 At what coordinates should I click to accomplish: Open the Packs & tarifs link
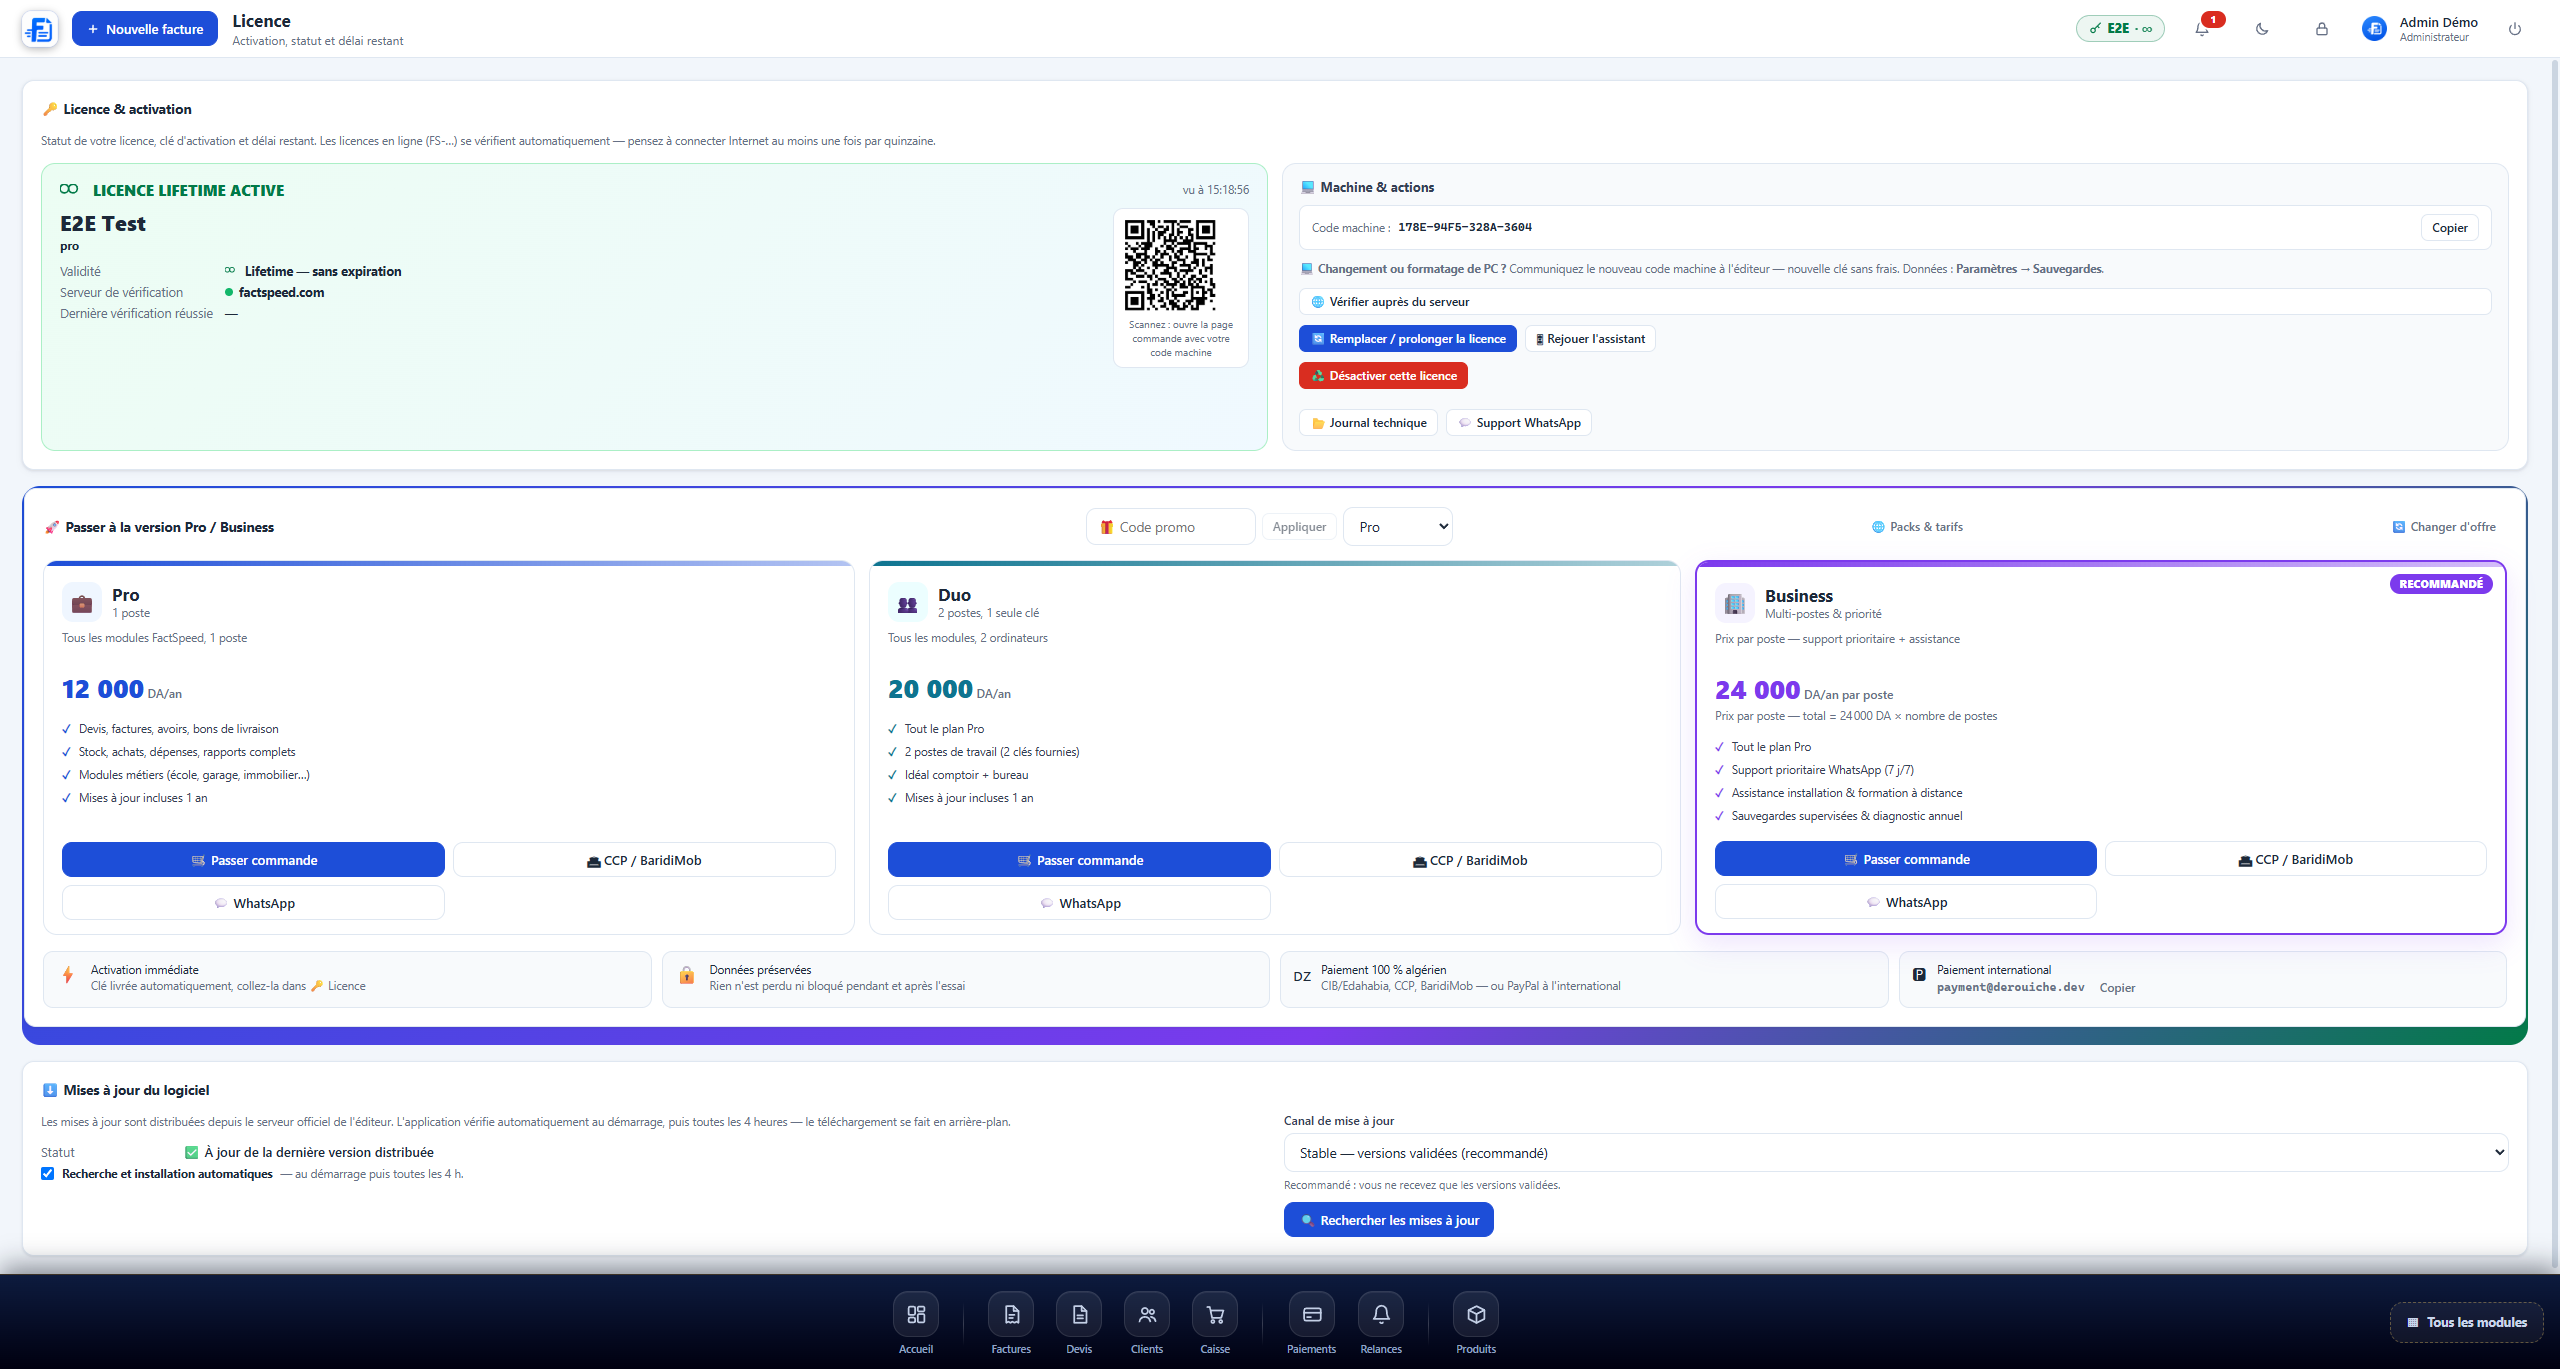[1917, 527]
